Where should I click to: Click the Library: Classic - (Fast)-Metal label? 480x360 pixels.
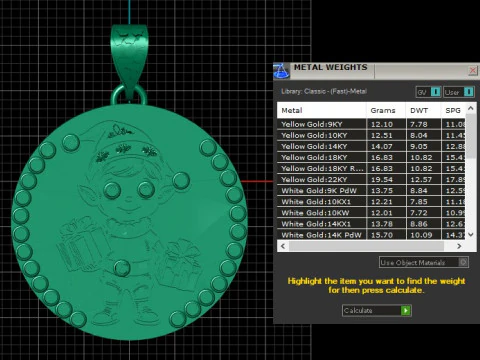(x=324, y=91)
